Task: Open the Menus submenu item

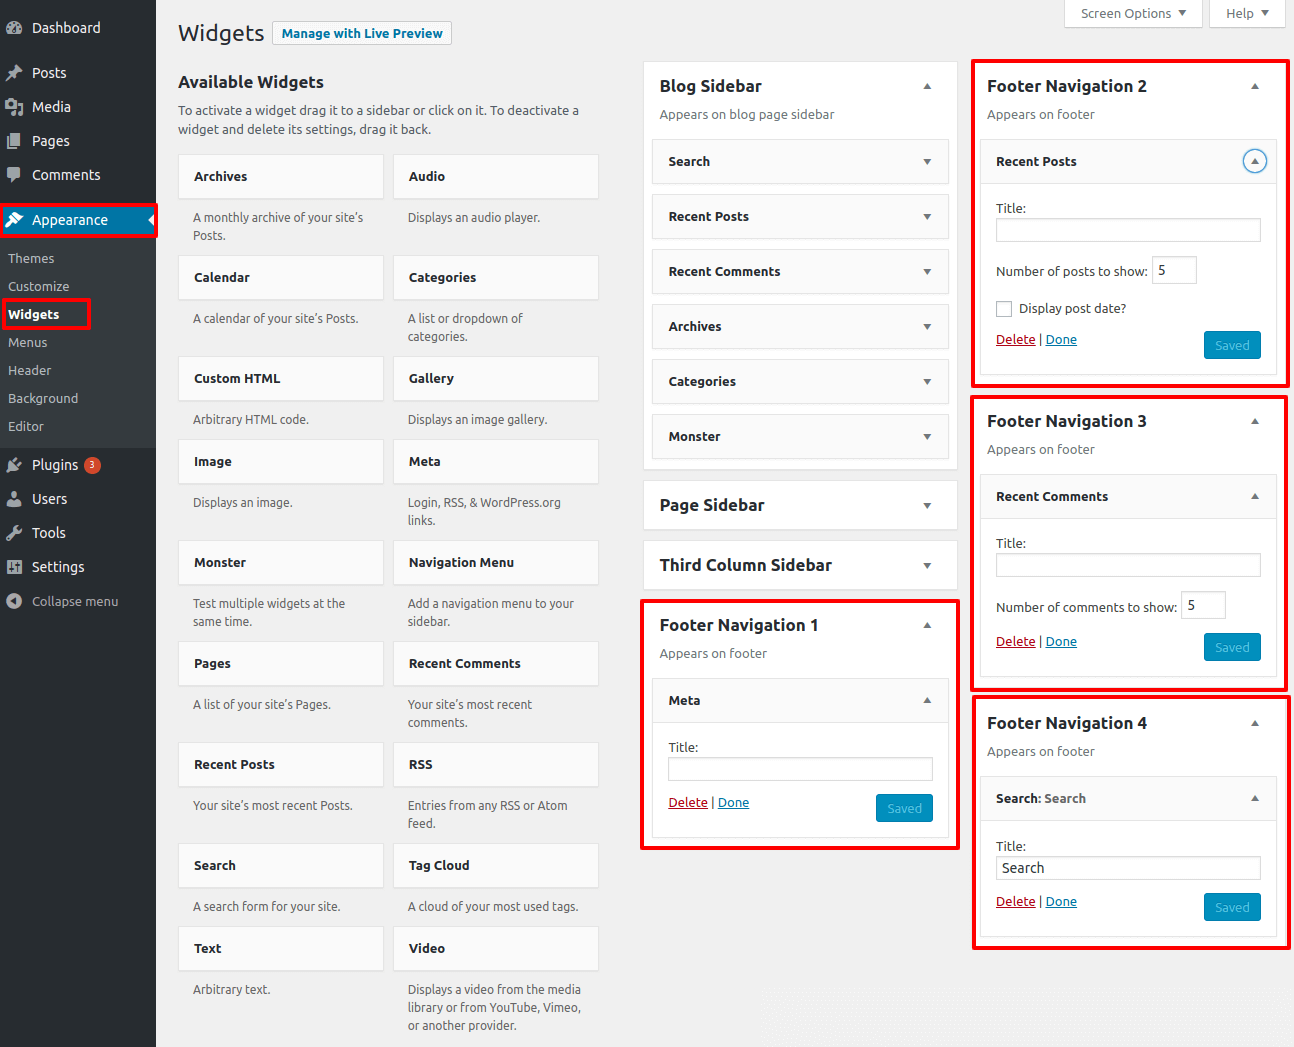Action: tap(28, 343)
